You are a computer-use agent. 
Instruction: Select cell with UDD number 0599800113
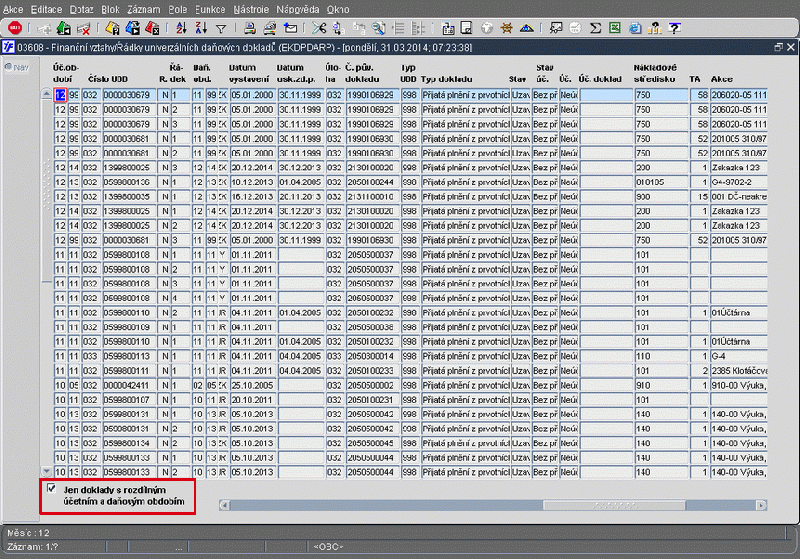click(x=129, y=357)
